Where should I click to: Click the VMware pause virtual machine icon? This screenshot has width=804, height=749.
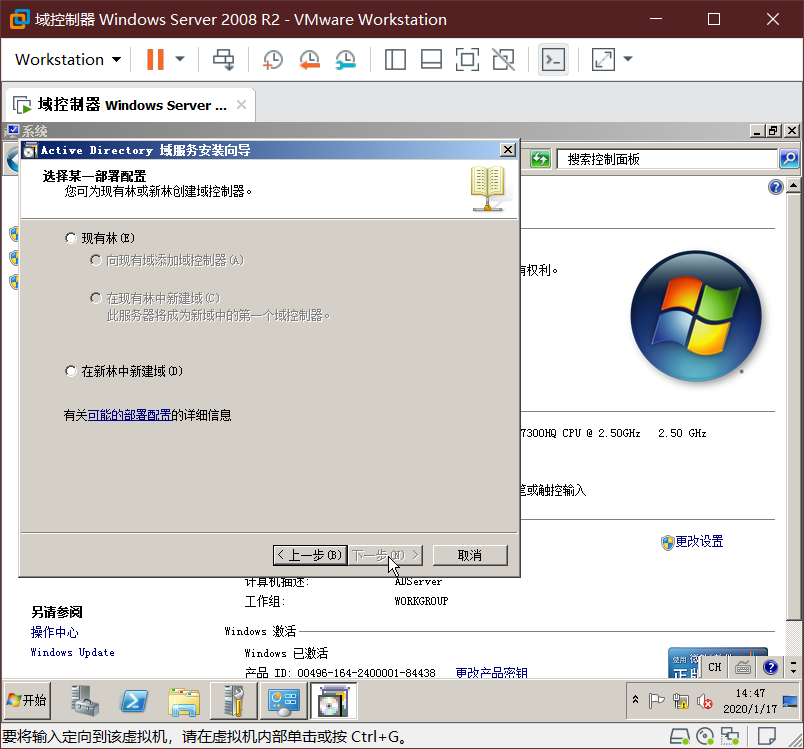click(155, 59)
